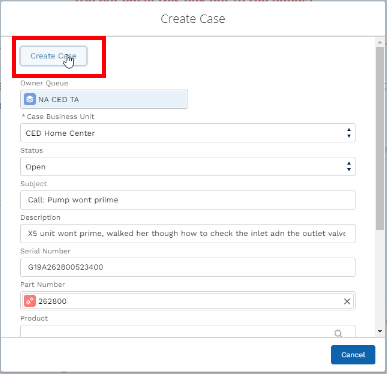Click the Description text field
The image size is (387, 374).
[x=188, y=233]
